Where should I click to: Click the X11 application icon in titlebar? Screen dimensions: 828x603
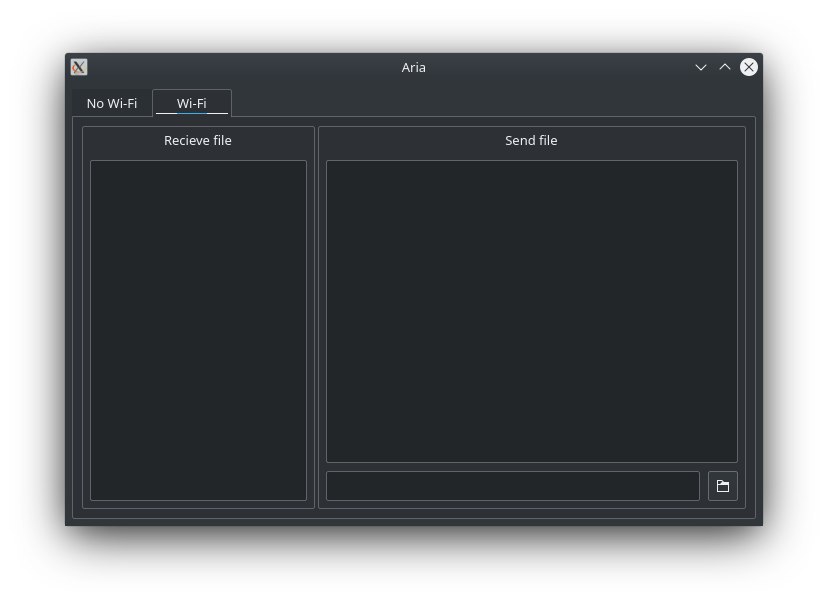79,67
